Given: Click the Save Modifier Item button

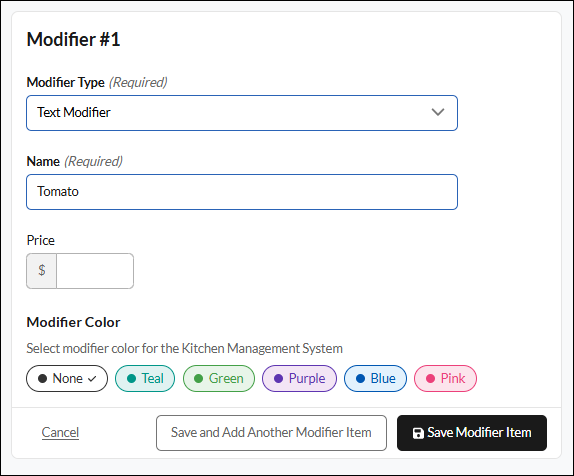Looking at the screenshot, I should click(472, 433).
